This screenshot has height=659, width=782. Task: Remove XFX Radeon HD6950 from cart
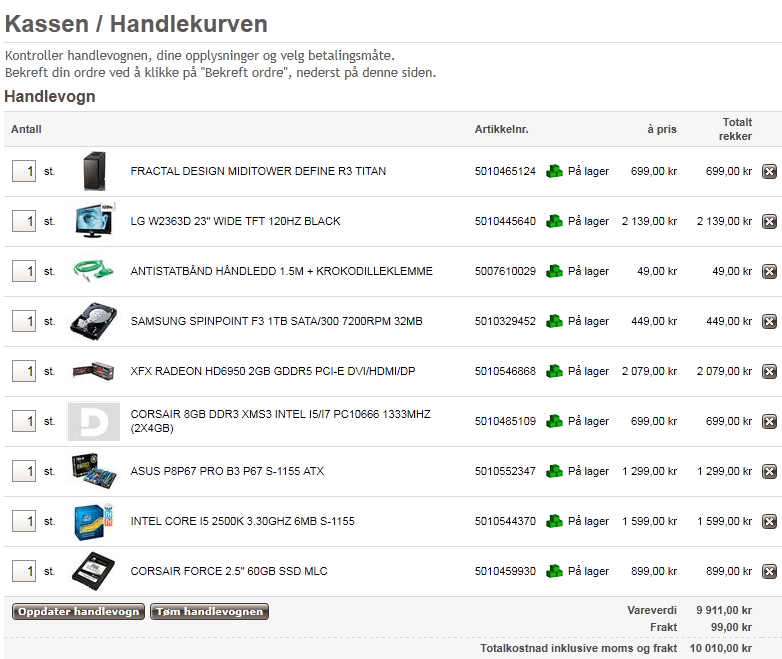769,372
